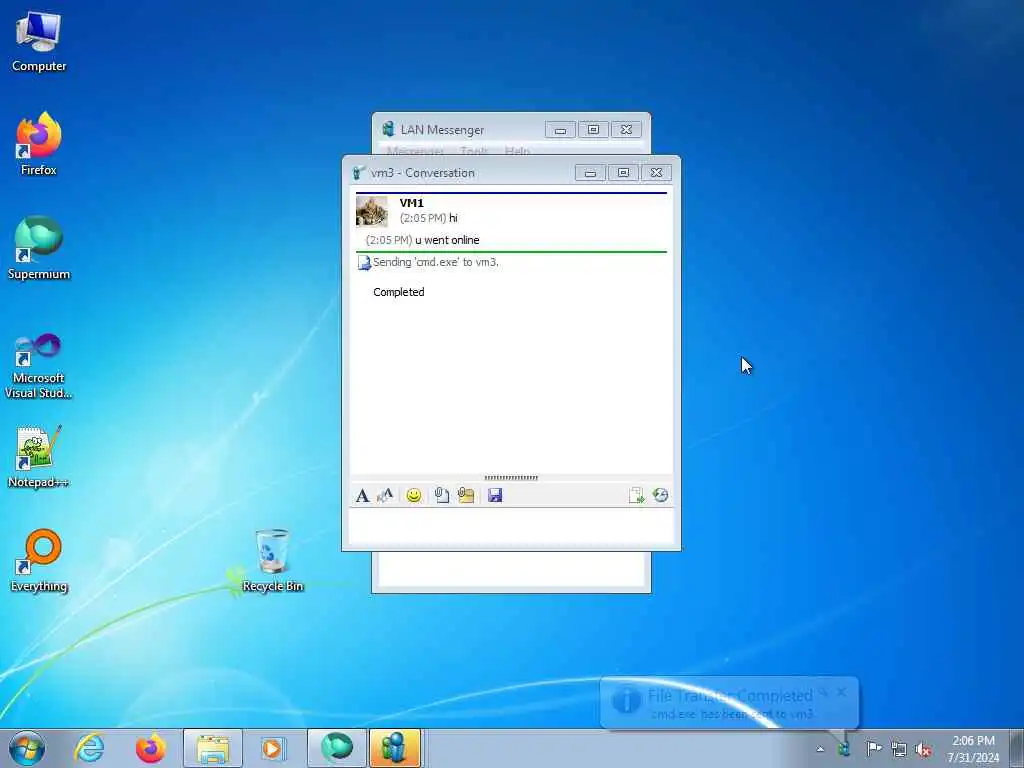Click the 'Completed' transfer status text
1024x768 pixels.
(398, 292)
